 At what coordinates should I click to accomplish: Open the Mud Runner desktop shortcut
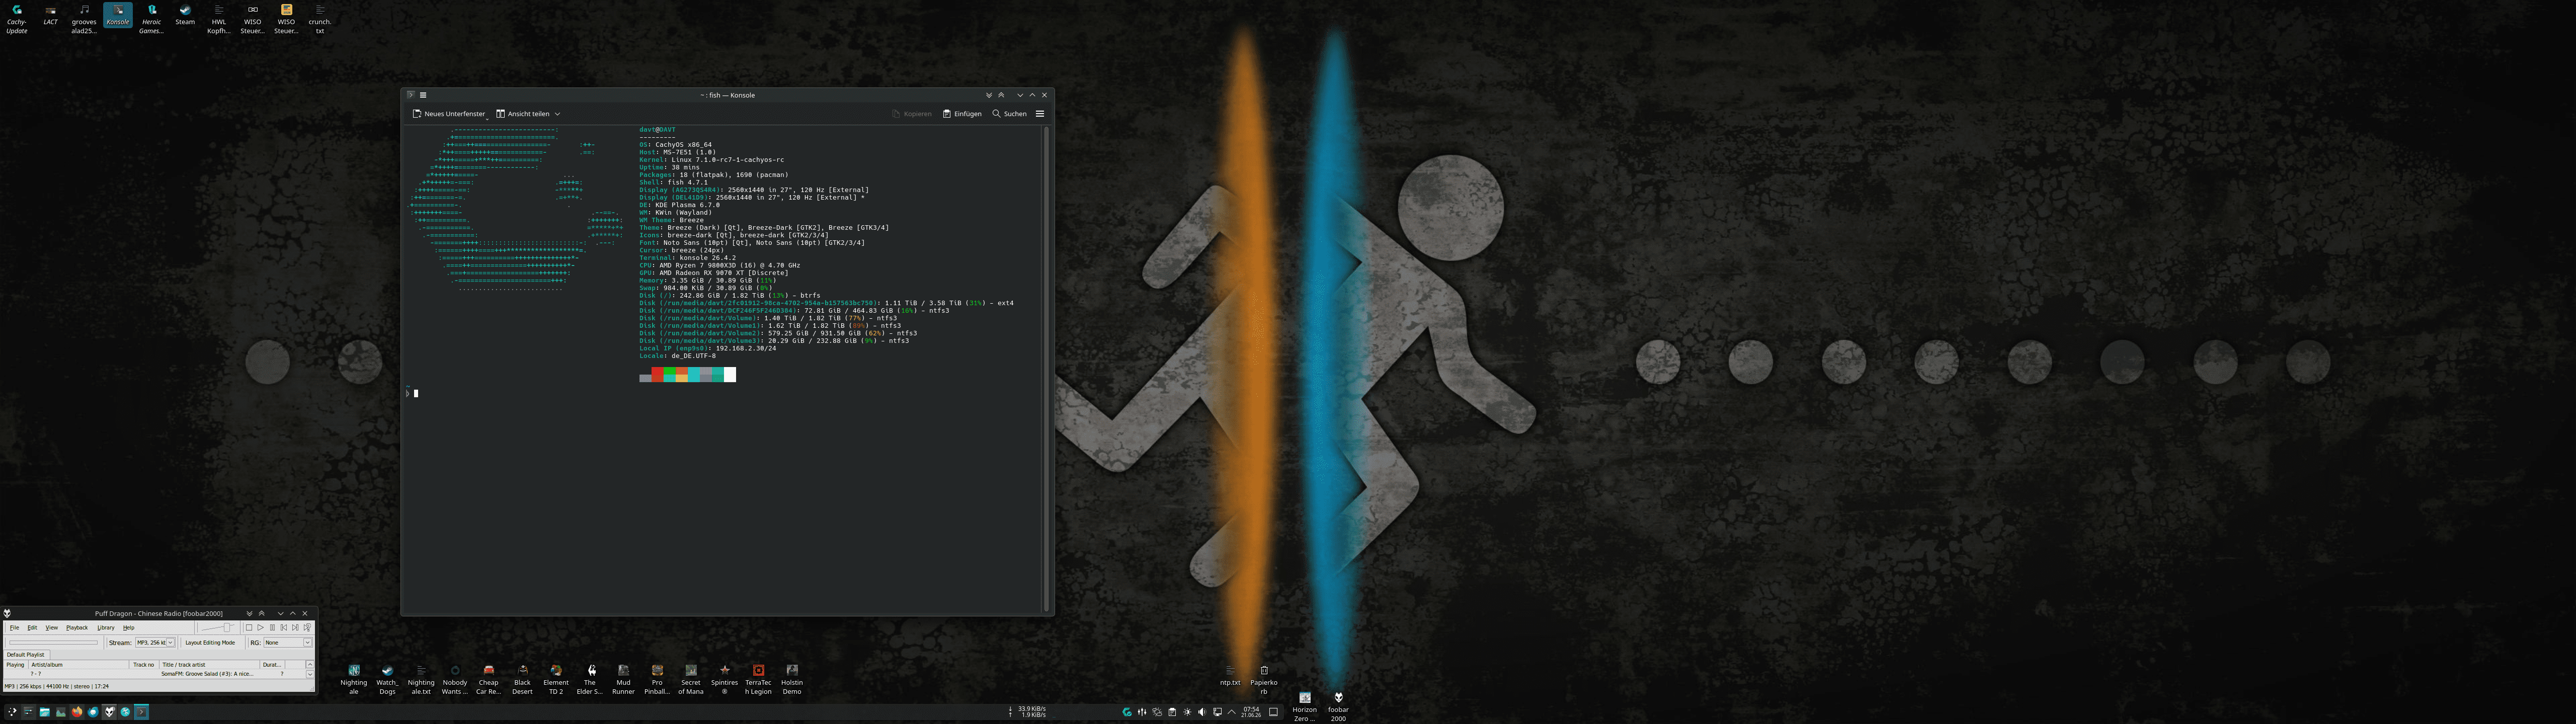point(623,679)
